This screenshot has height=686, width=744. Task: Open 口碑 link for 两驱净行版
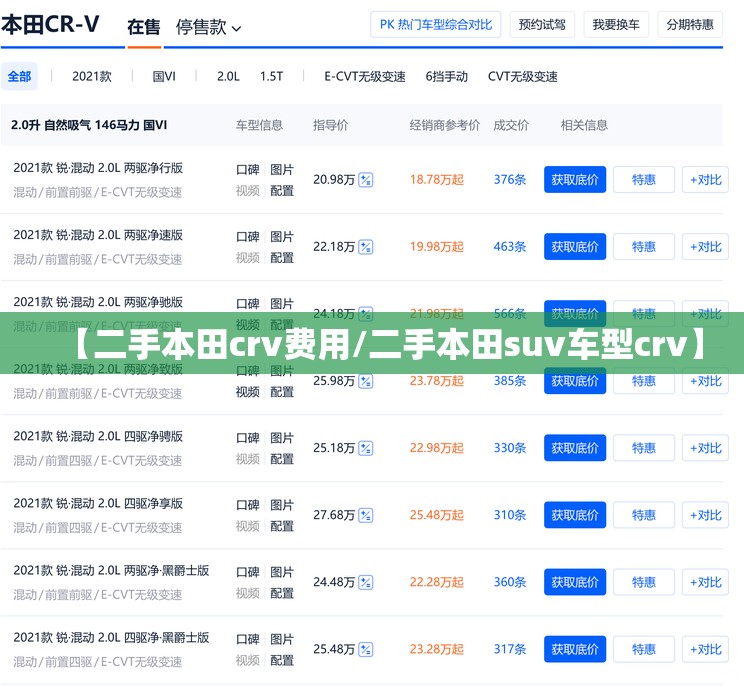(x=248, y=169)
